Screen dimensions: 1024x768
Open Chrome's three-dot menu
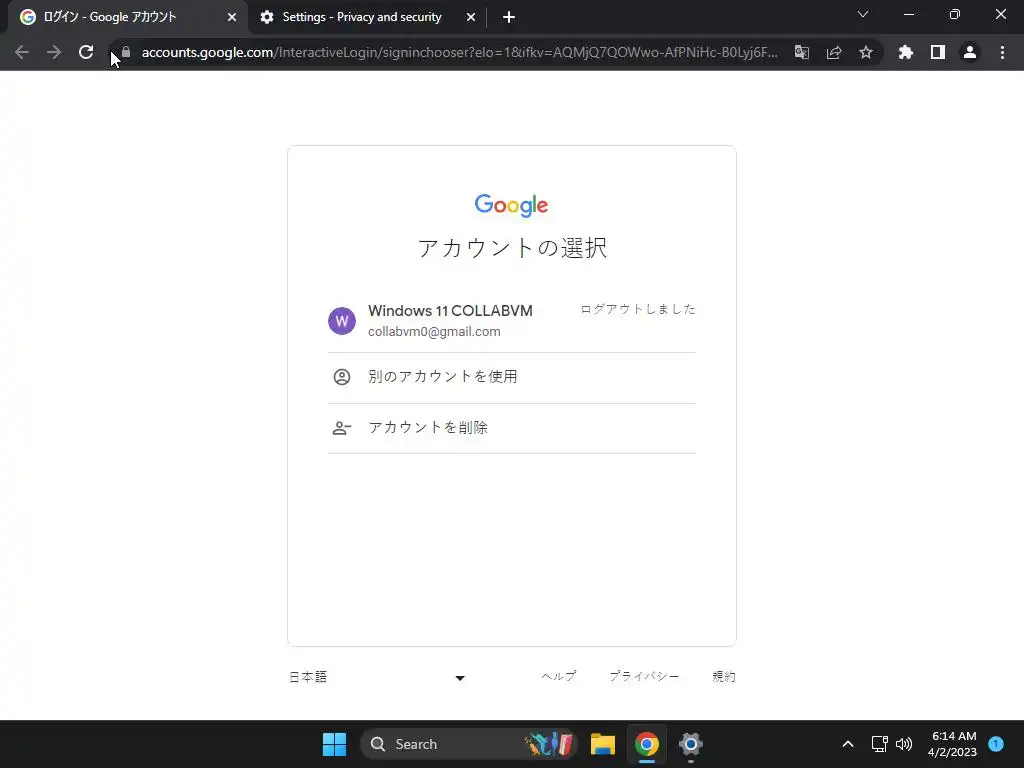(x=1002, y=52)
